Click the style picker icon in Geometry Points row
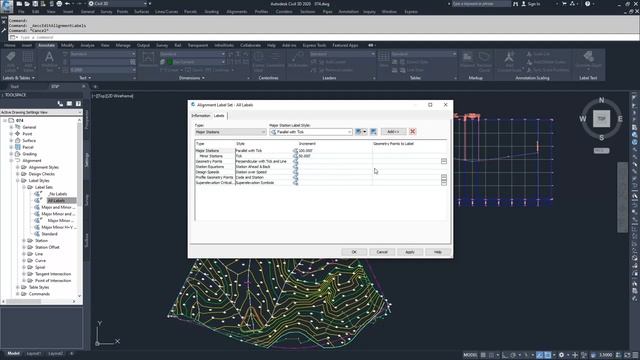This screenshot has height=360, width=640. pyautogui.click(x=295, y=161)
